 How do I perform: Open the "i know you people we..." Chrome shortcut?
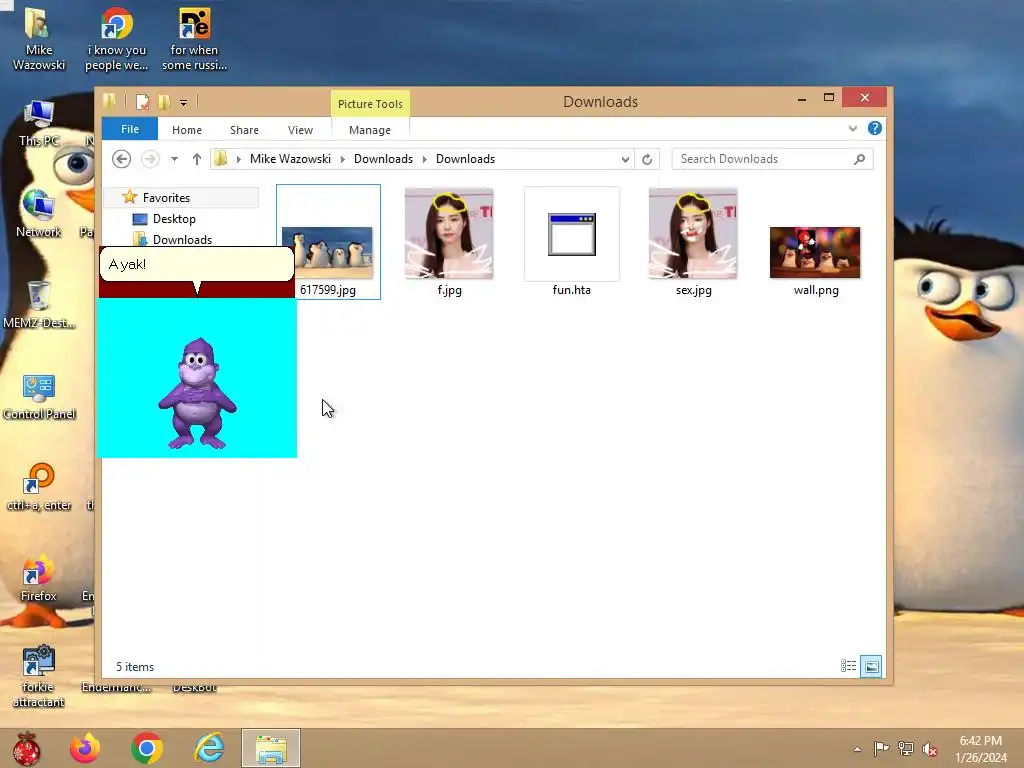(116, 39)
